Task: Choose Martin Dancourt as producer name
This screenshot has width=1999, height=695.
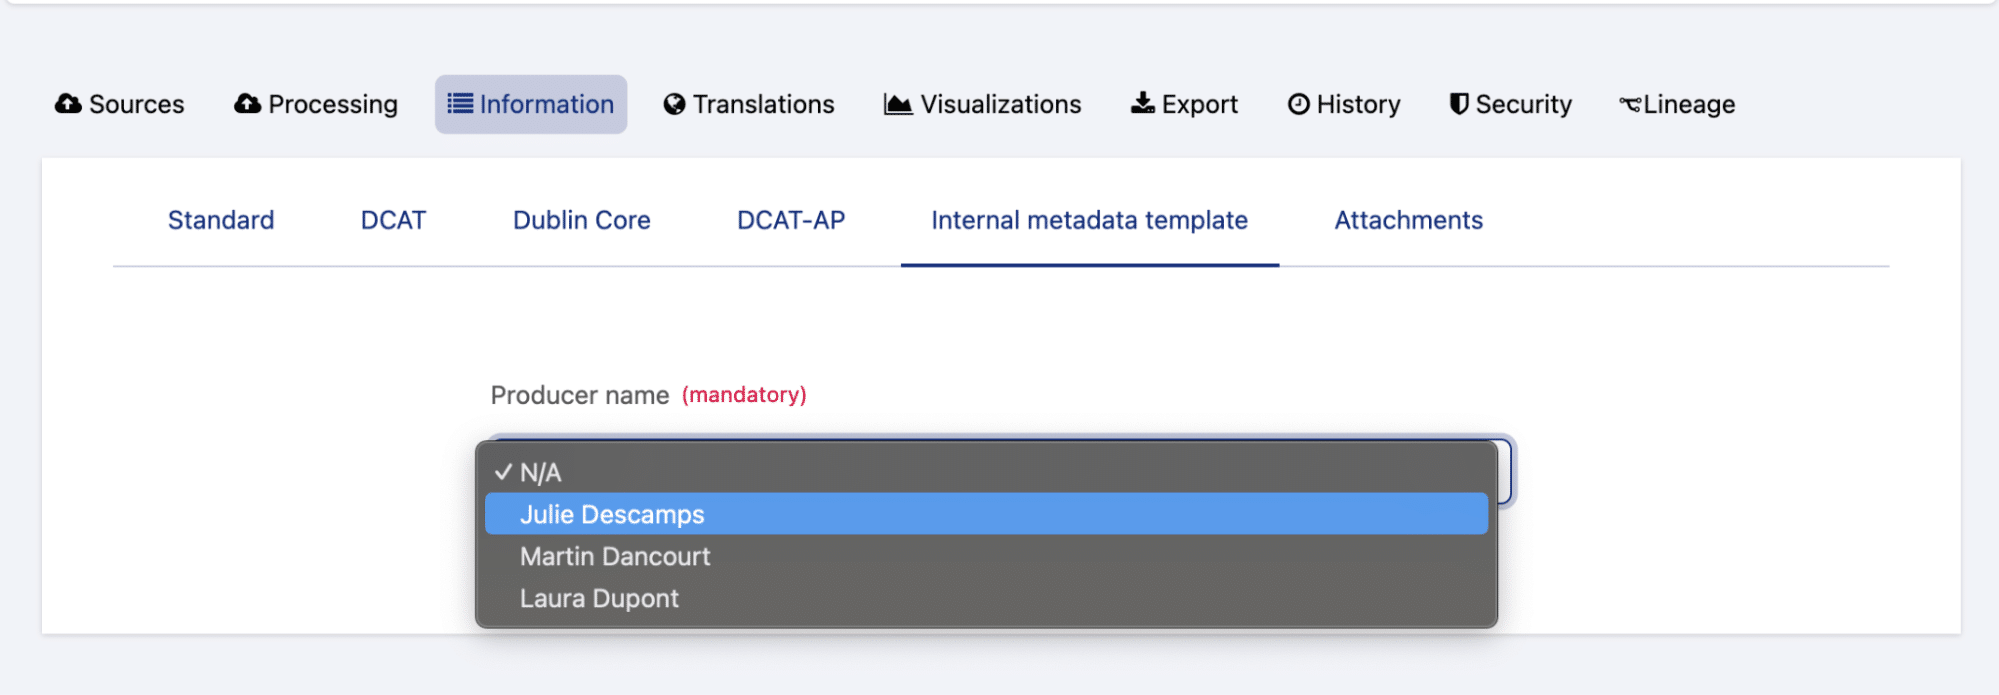Action: (615, 556)
